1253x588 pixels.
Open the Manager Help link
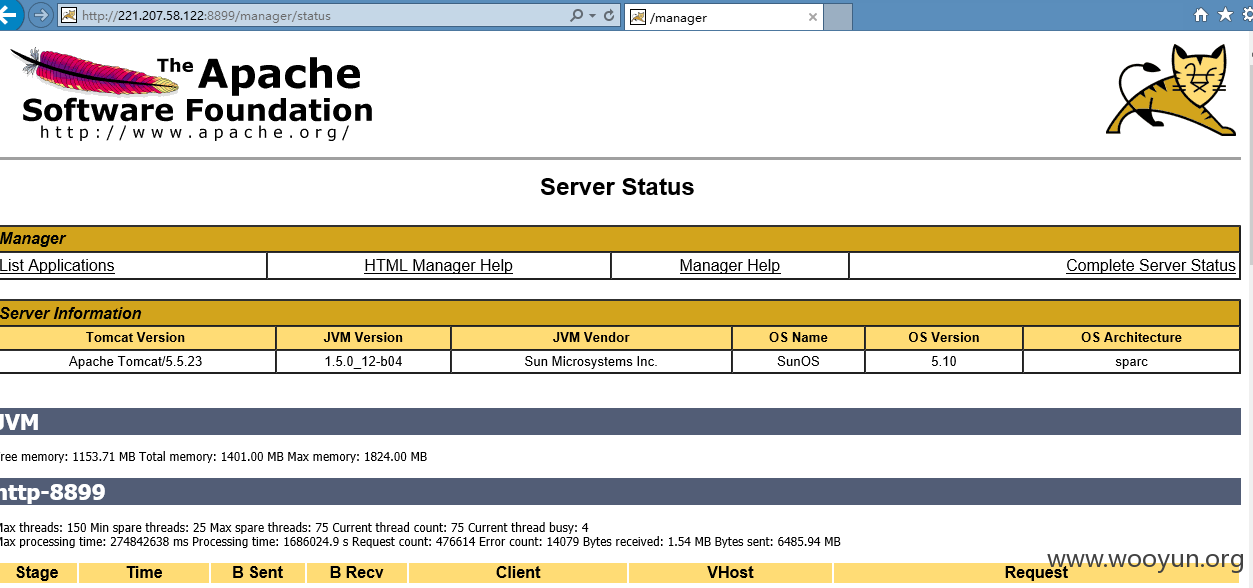pyautogui.click(x=730, y=265)
